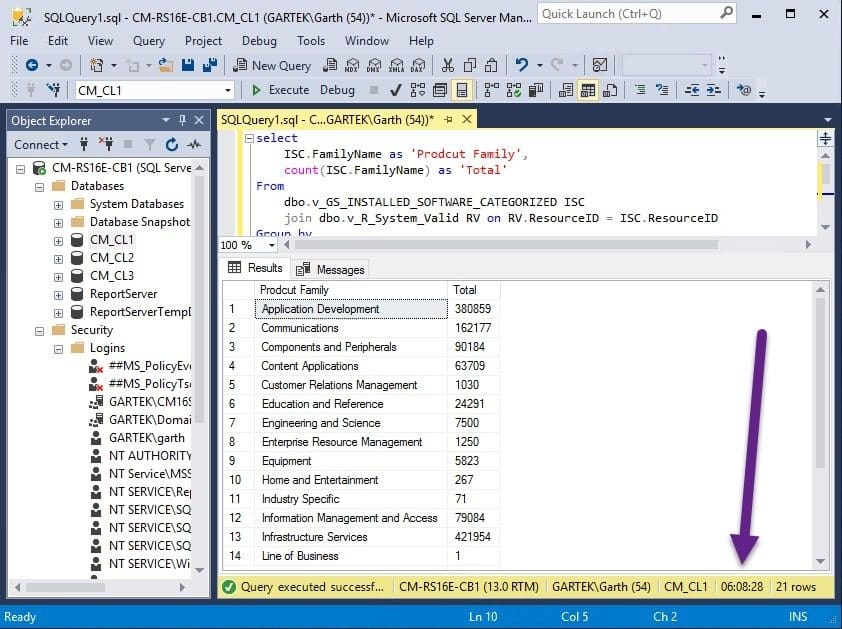Expand the CM_CL2 database node
Image resolution: width=842 pixels, height=629 pixels.
pos(58,259)
